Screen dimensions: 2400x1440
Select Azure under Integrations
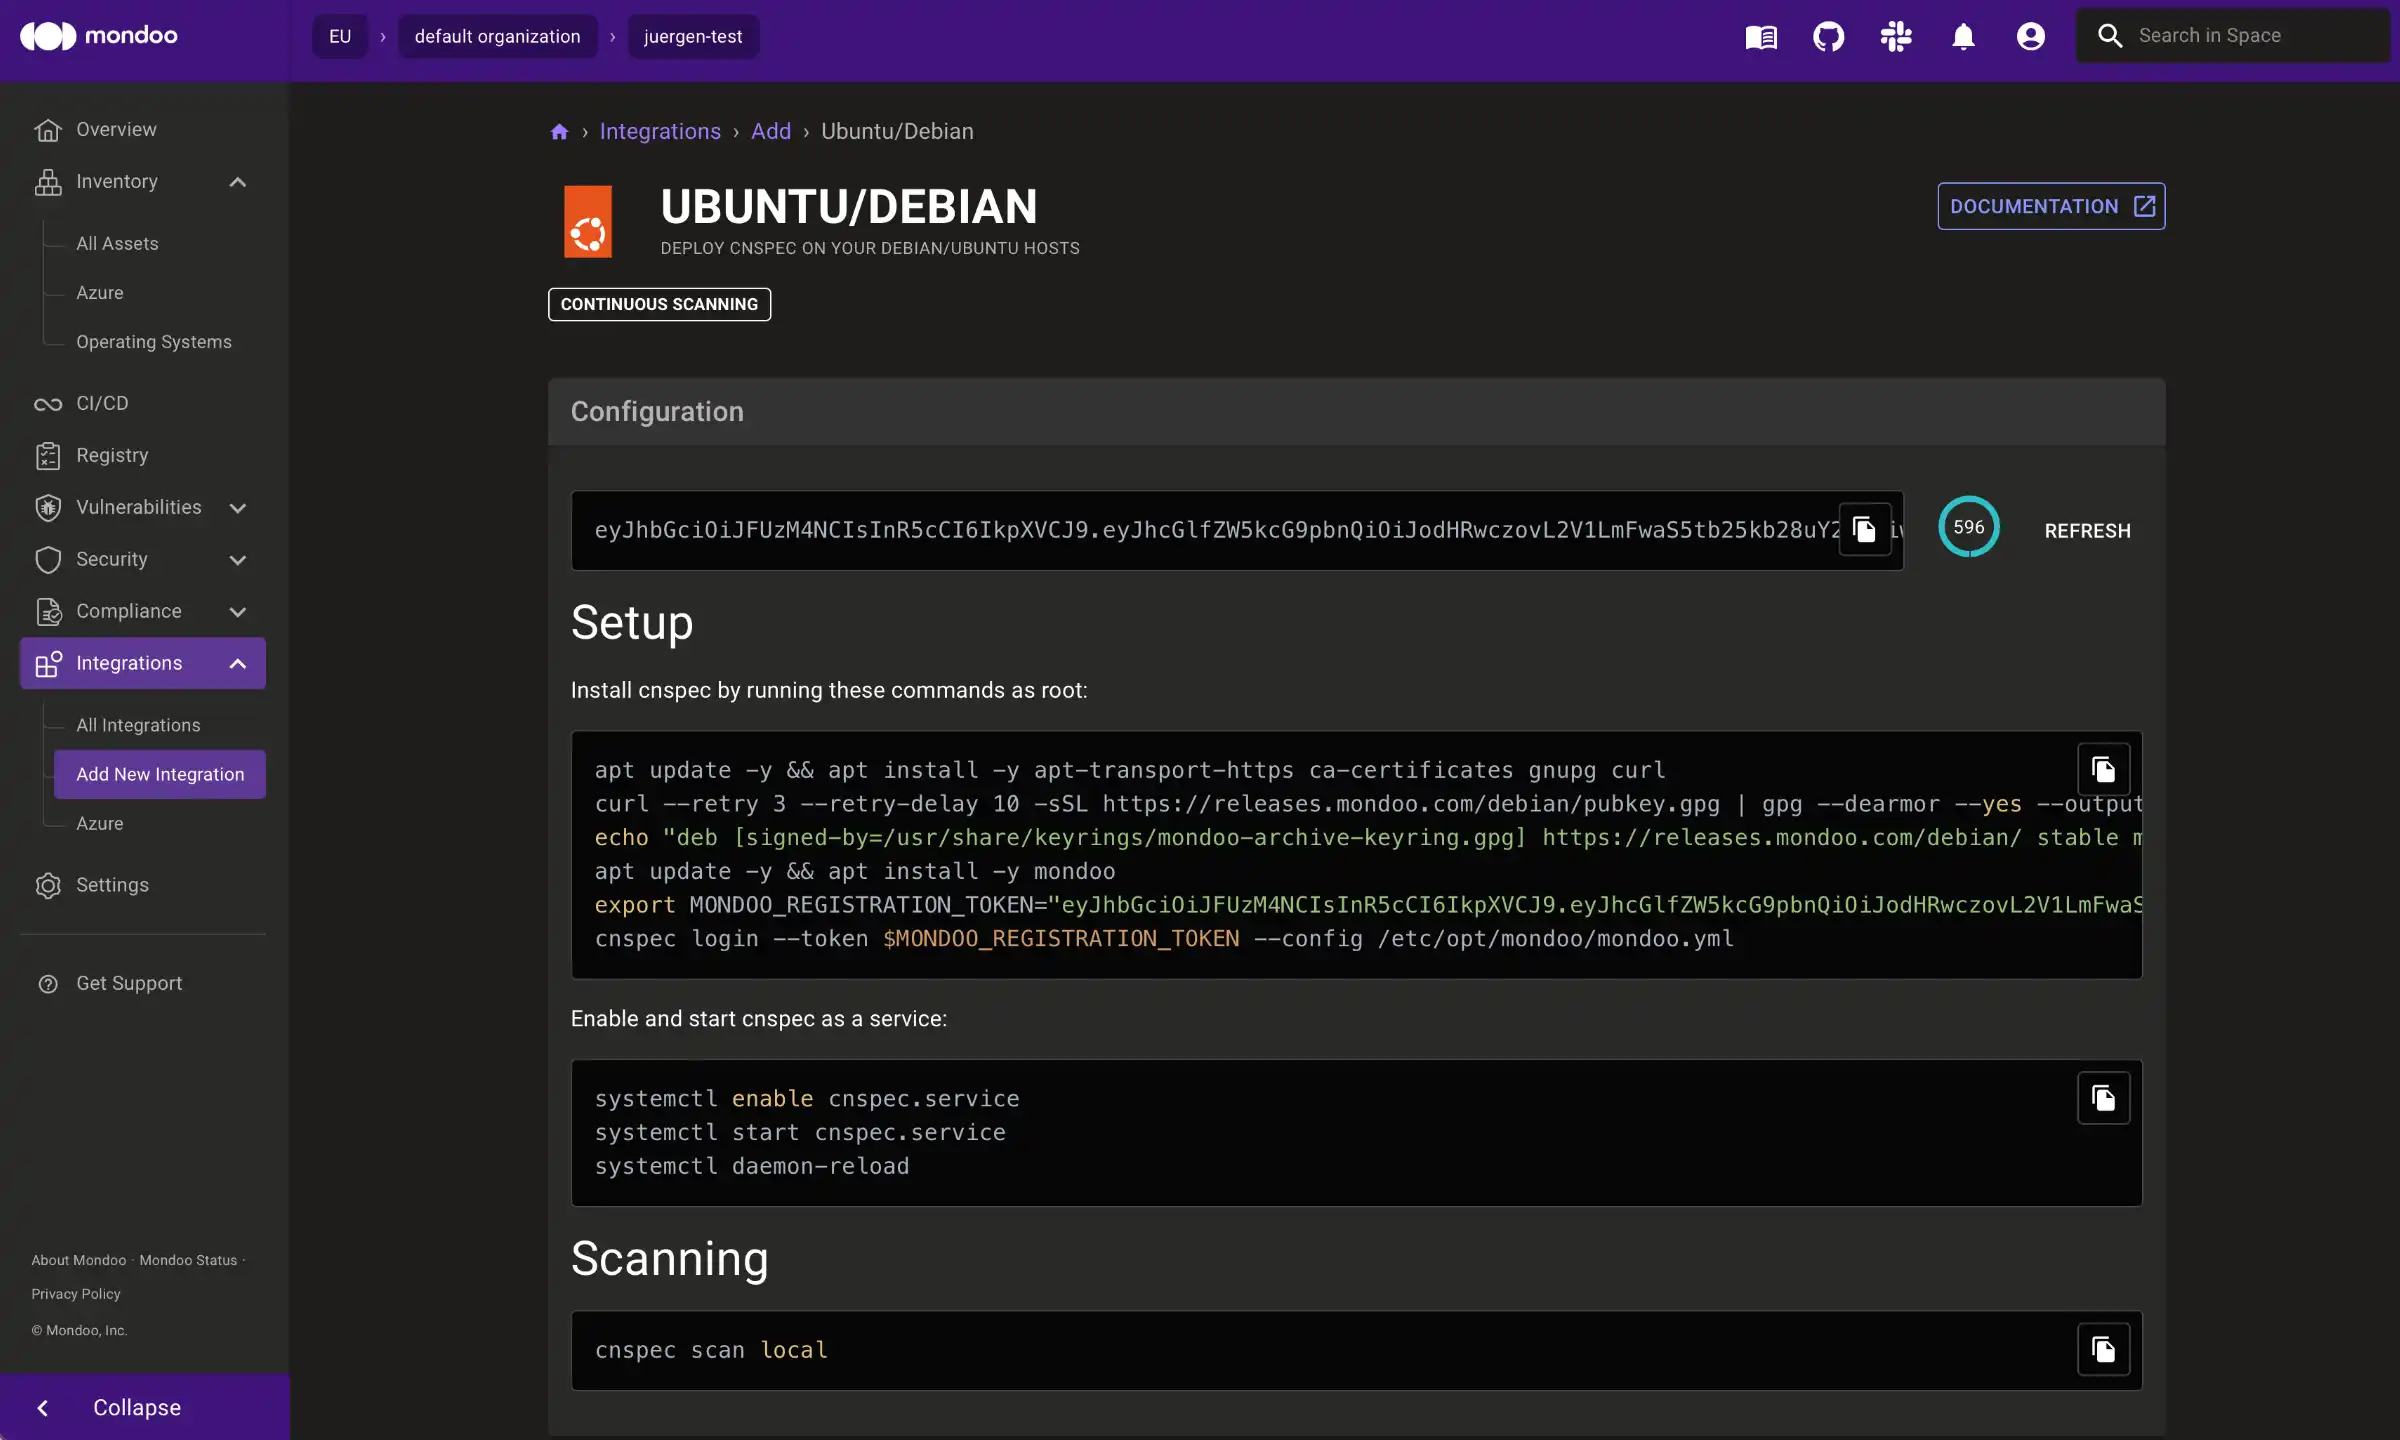pos(100,824)
